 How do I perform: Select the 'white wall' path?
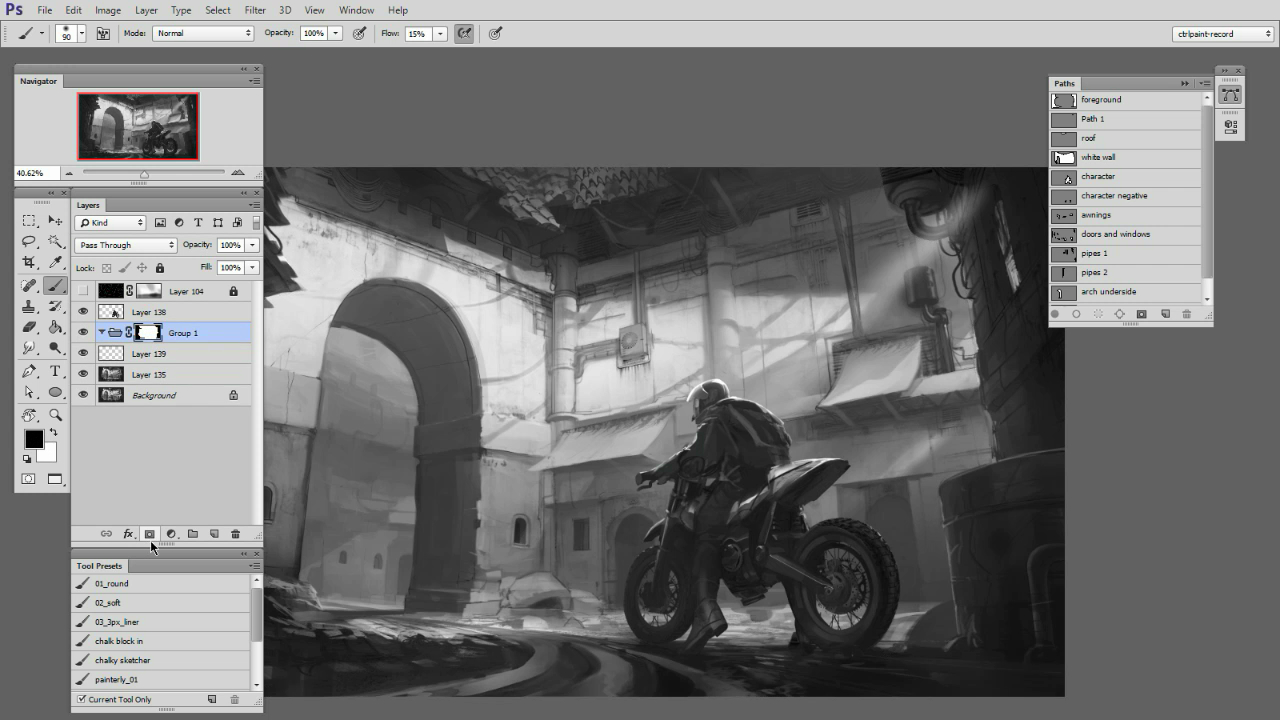point(1125,157)
